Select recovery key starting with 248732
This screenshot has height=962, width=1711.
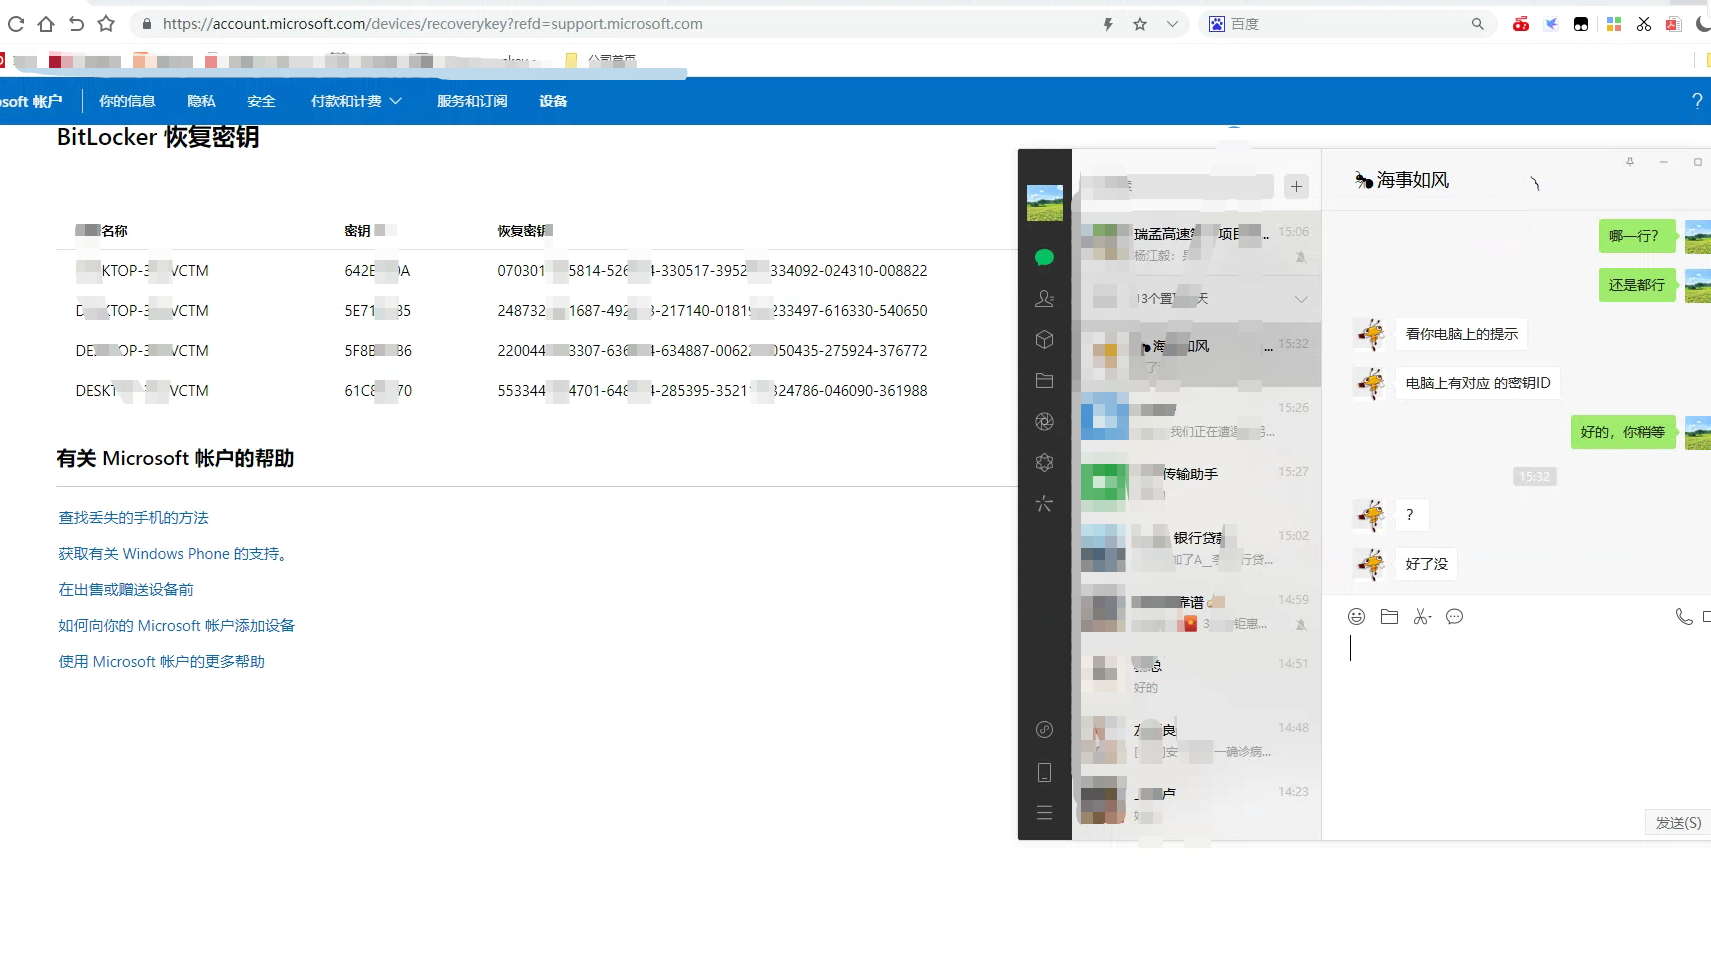[x=712, y=311]
